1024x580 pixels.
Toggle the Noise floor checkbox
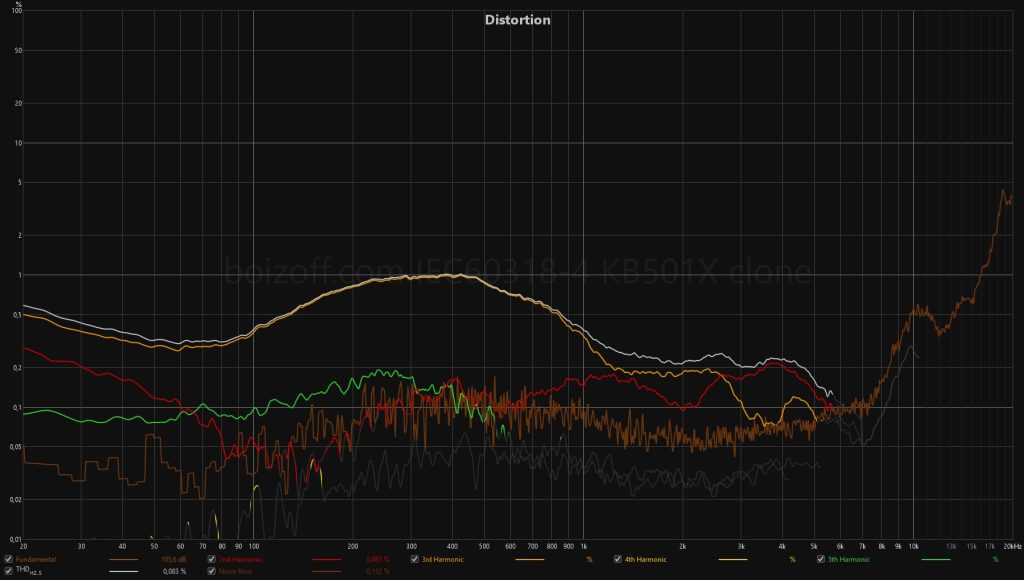[x=212, y=571]
